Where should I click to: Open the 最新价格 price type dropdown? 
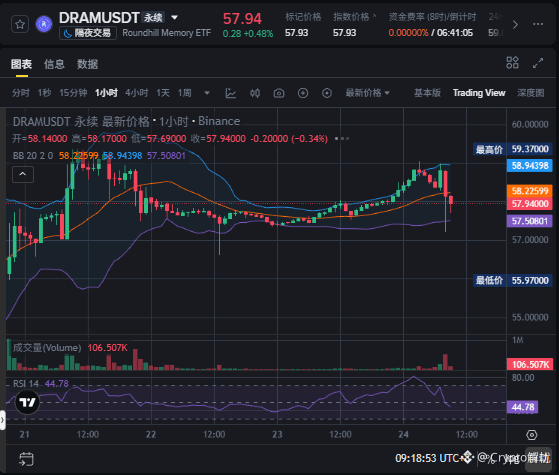tap(368, 93)
